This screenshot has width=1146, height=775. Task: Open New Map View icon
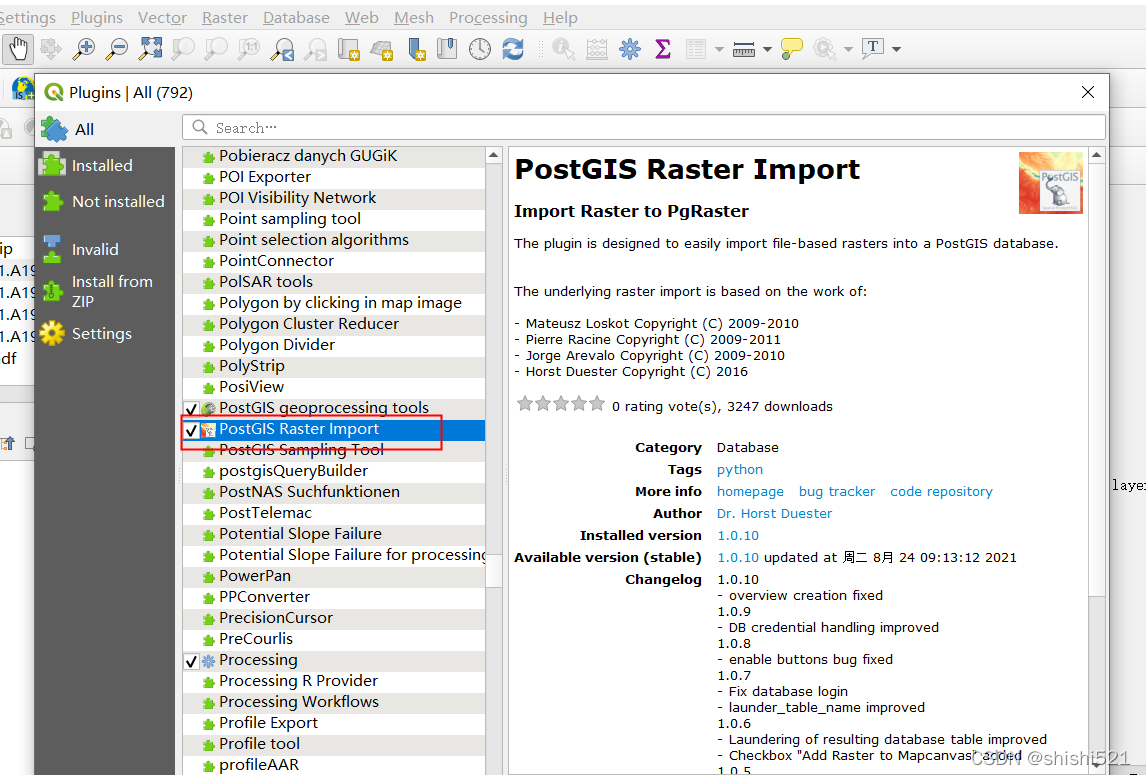[349, 49]
